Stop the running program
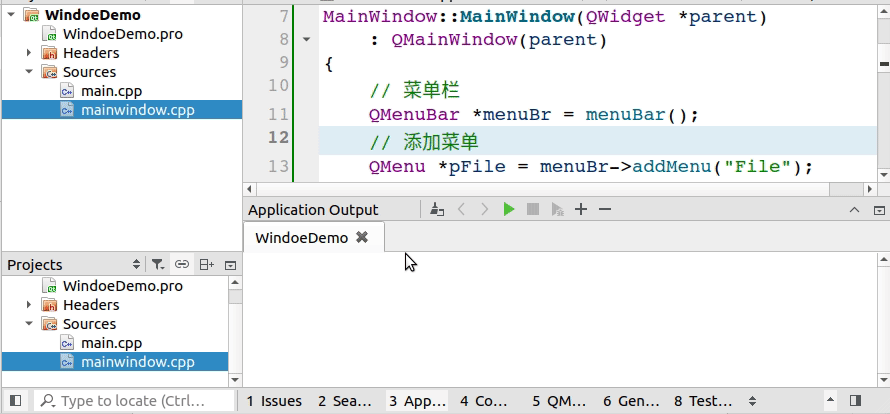 click(x=532, y=210)
